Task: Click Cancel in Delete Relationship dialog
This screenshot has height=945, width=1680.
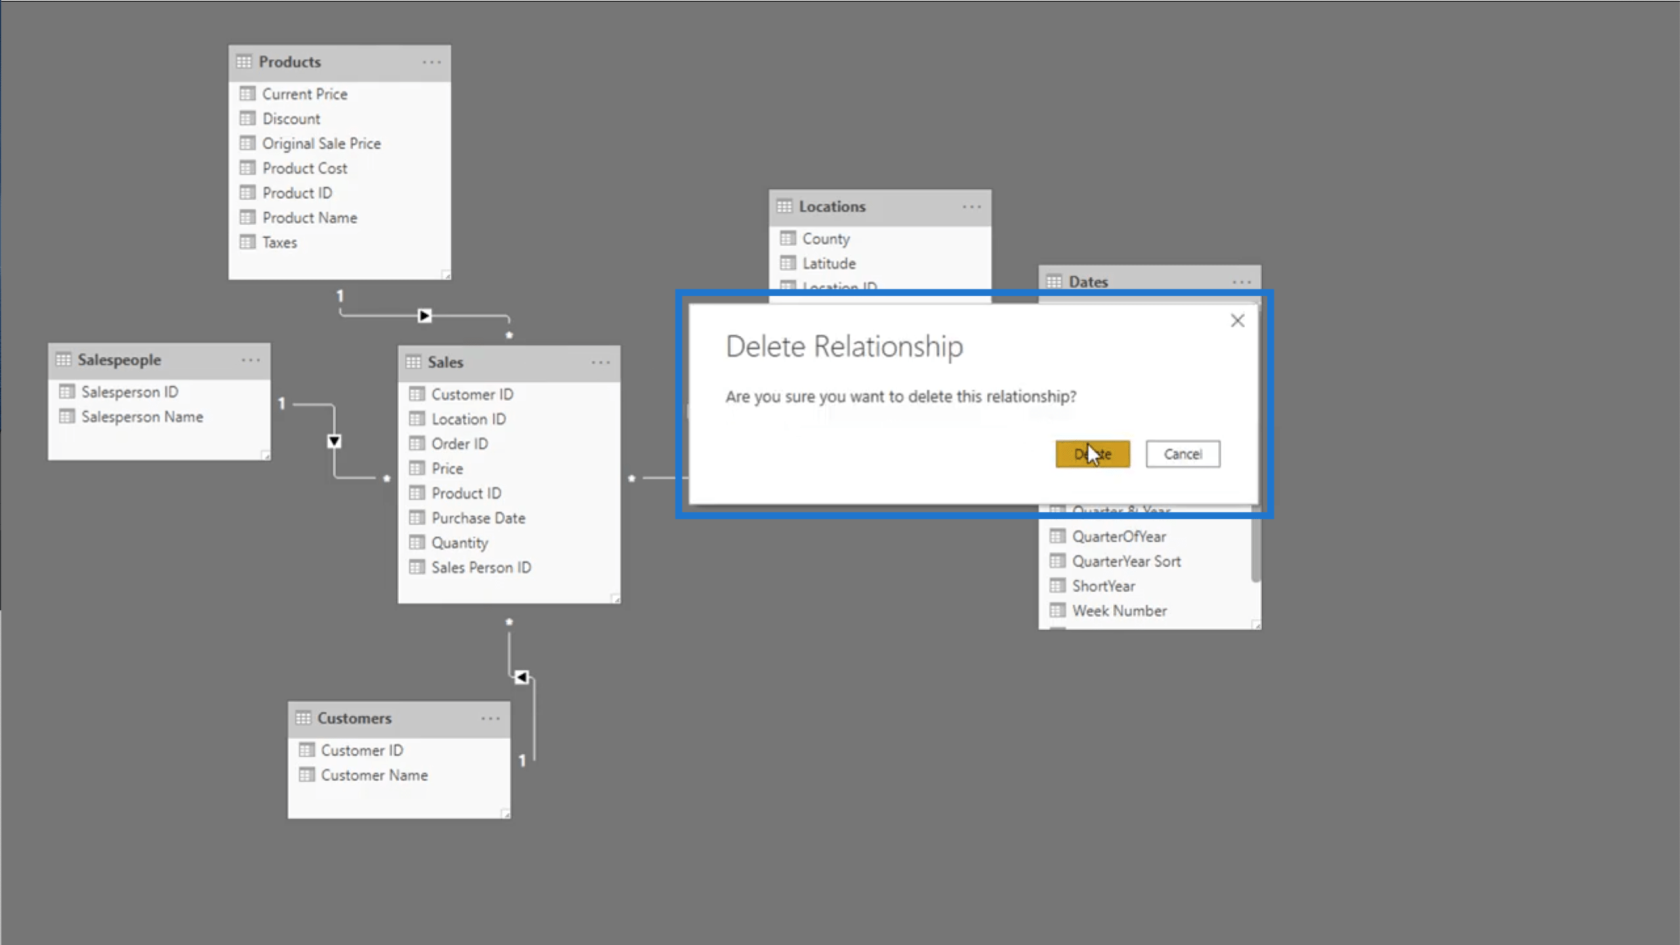Action: point(1182,454)
